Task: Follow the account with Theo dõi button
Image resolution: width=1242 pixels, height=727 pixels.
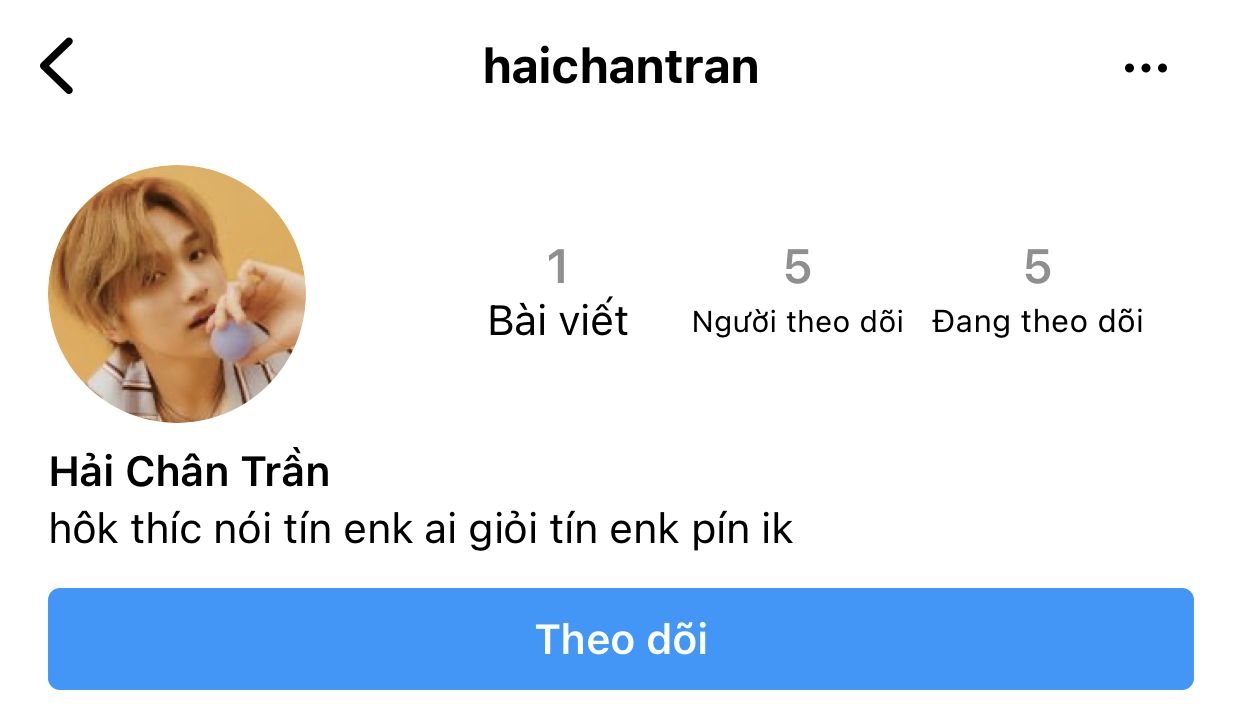Action: [621, 639]
